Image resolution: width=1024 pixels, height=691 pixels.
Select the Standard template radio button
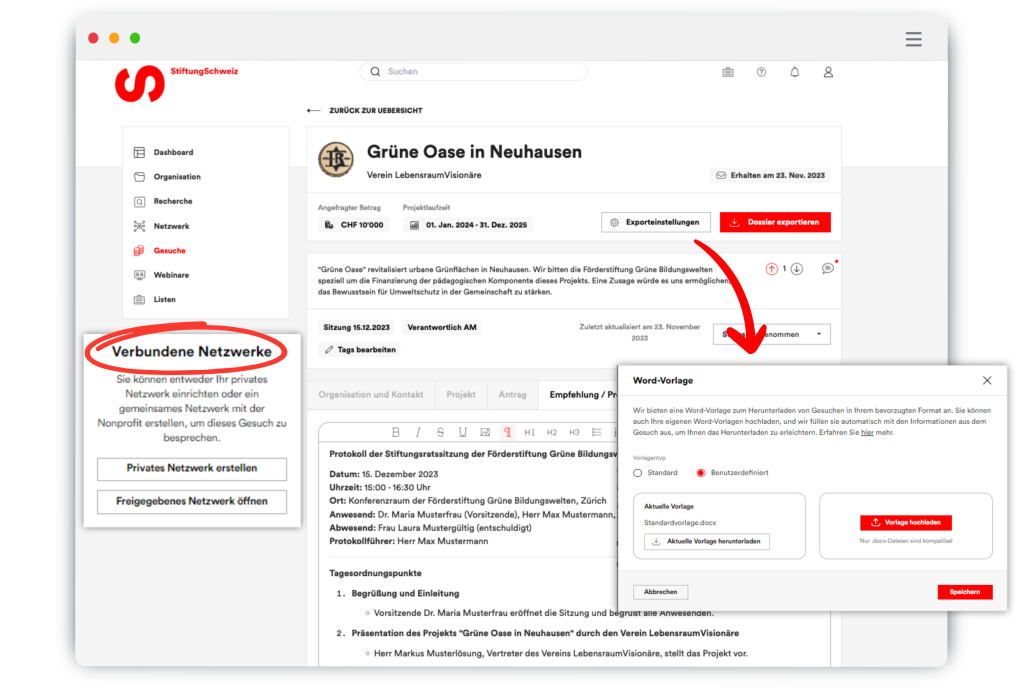638,472
